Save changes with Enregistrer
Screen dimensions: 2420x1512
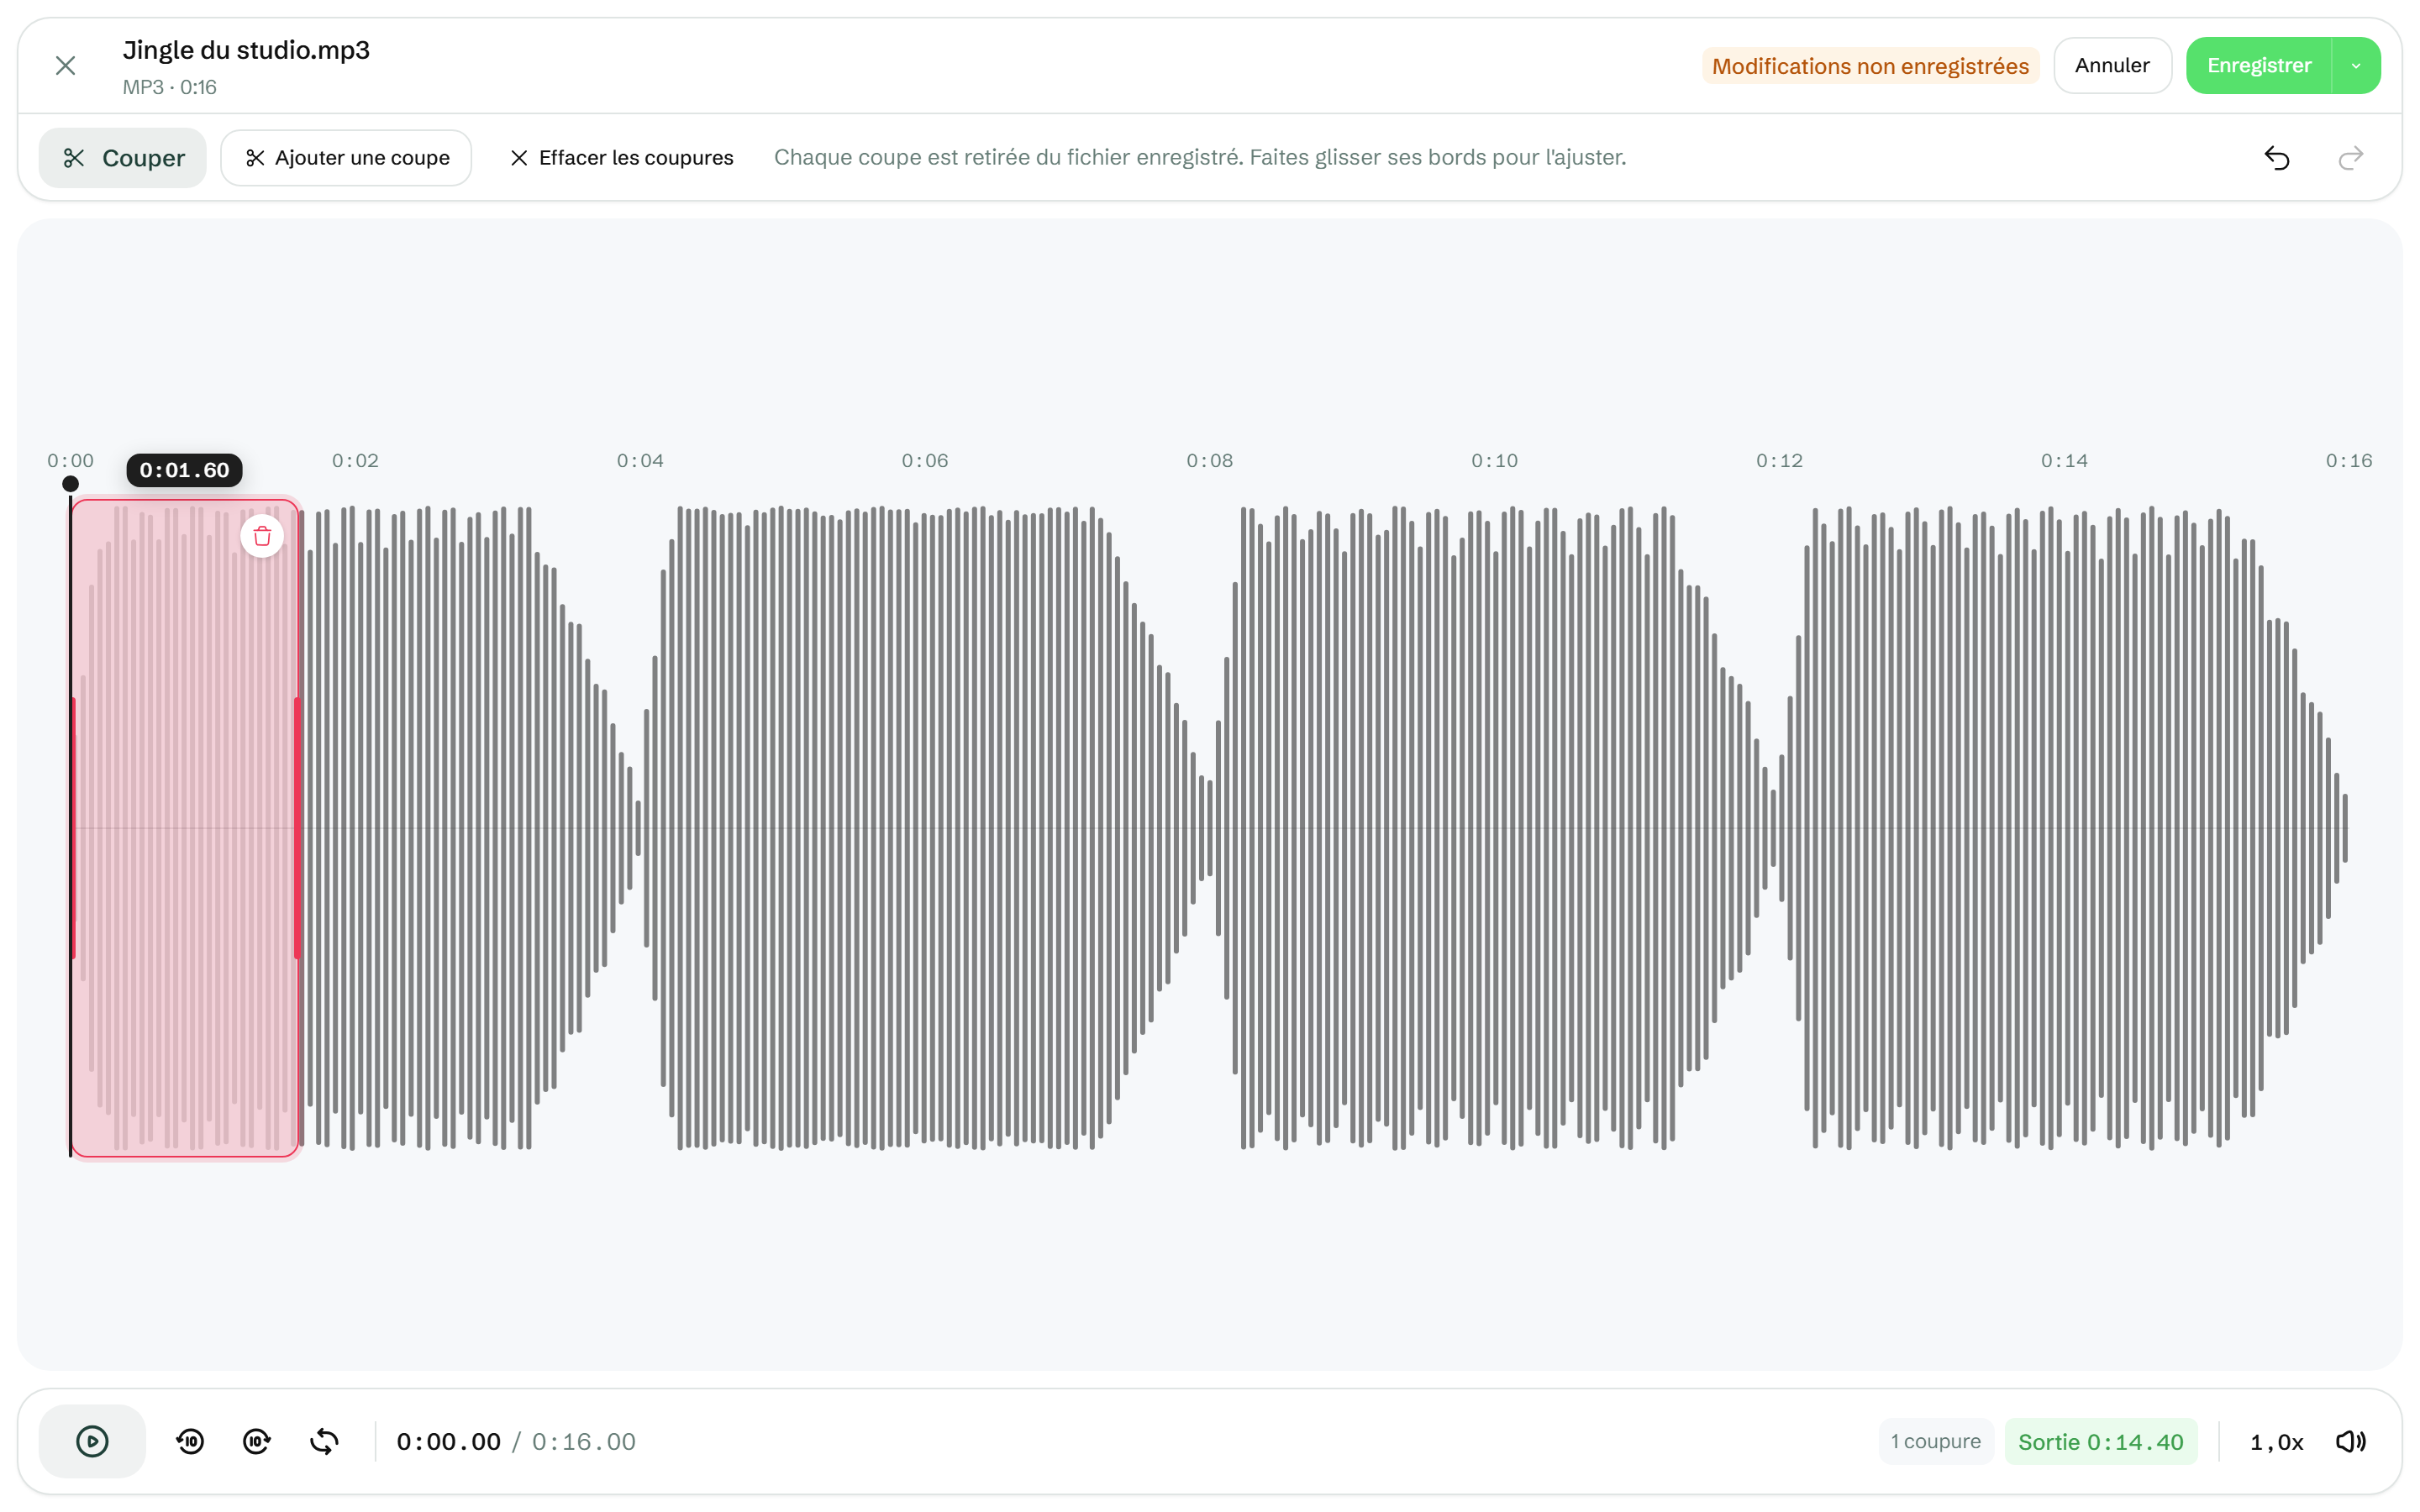[2259, 66]
